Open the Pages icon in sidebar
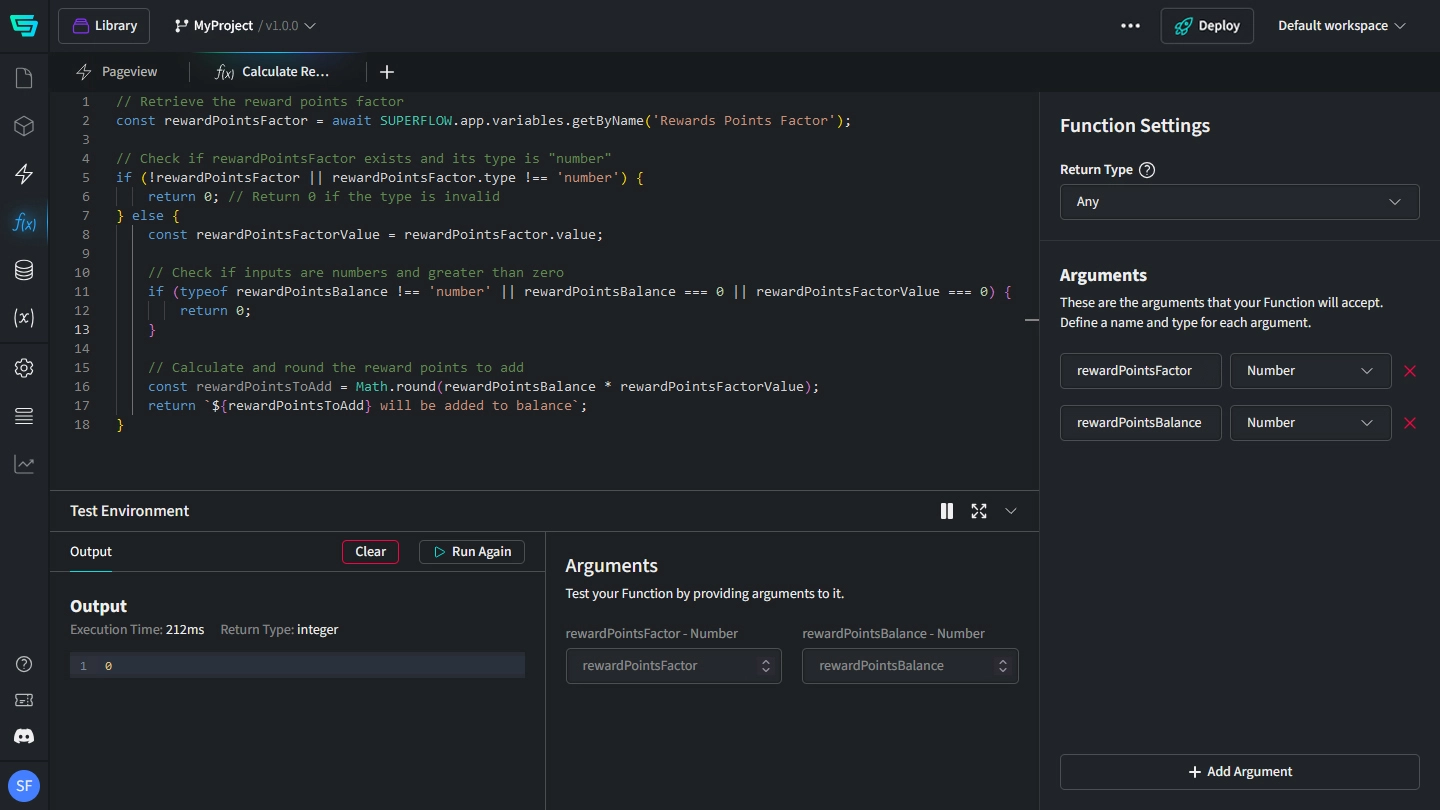 point(24,78)
